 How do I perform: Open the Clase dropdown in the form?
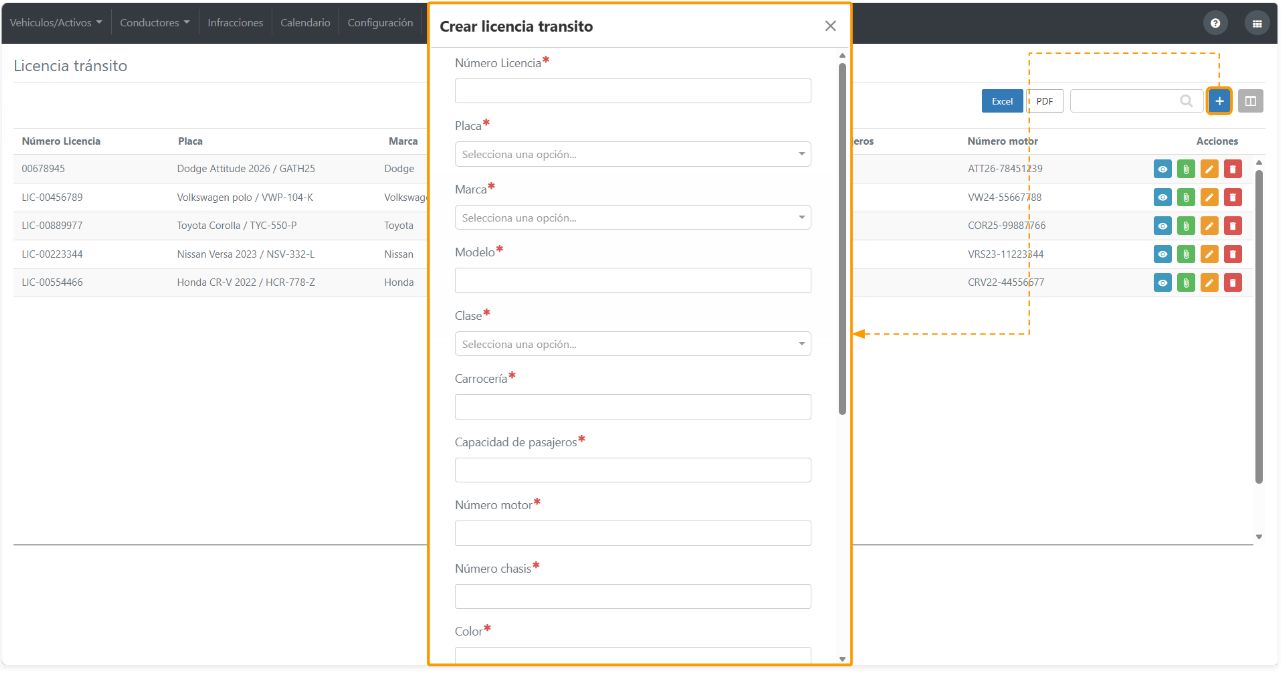[633, 344]
